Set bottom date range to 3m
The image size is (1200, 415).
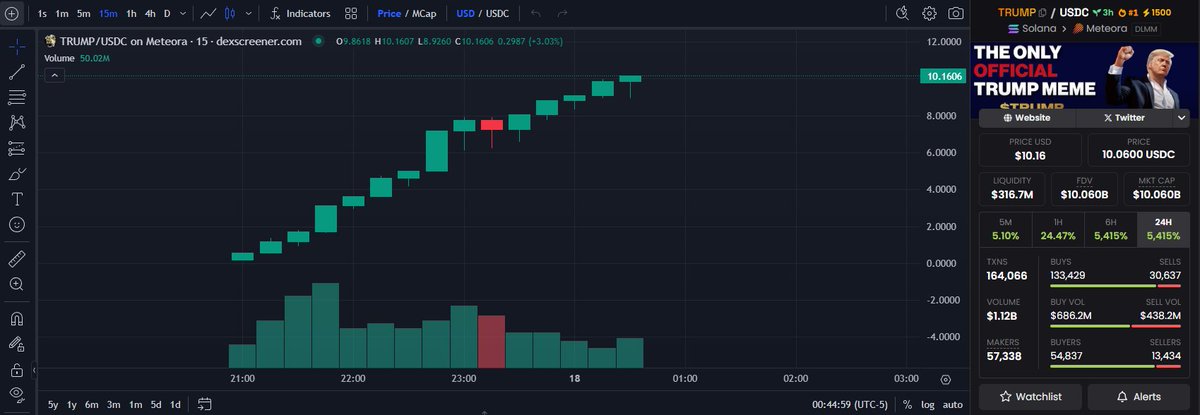pos(114,404)
